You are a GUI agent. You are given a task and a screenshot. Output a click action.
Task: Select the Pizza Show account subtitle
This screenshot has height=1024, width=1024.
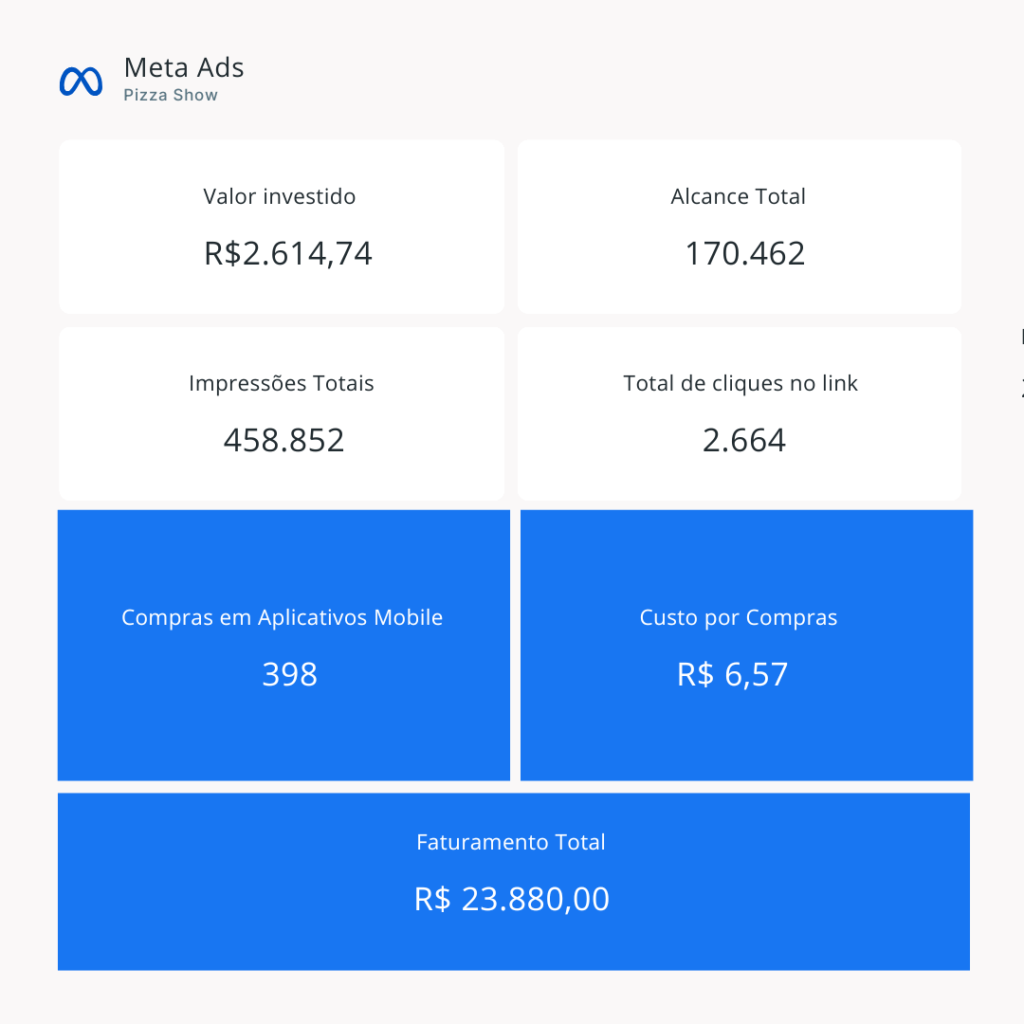click(x=171, y=96)
